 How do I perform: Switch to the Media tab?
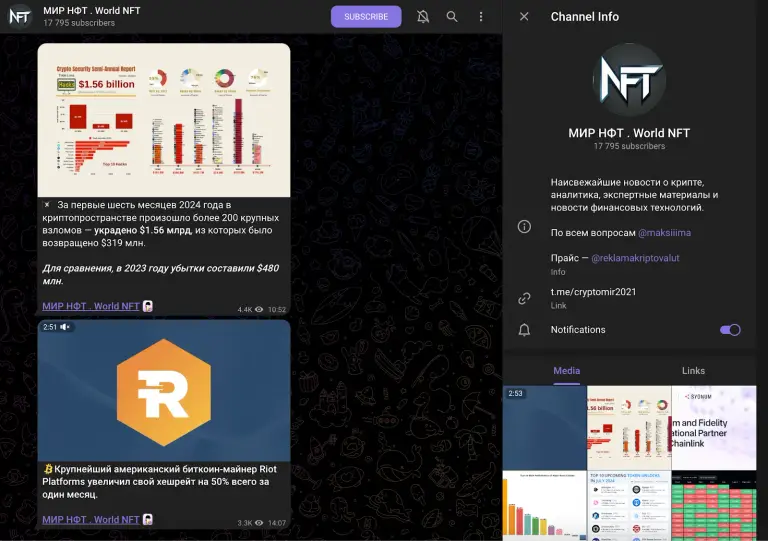pyautogui.click(x=567, y=371)
